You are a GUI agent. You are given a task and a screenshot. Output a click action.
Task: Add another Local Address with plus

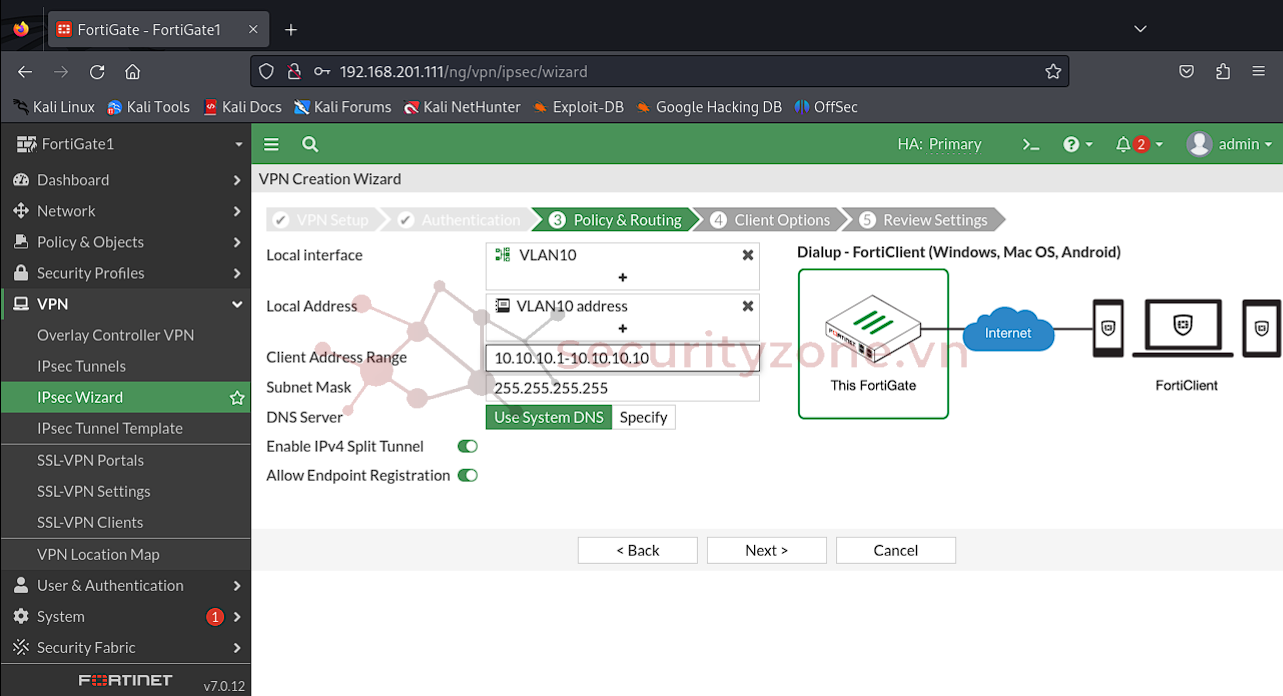623,328
